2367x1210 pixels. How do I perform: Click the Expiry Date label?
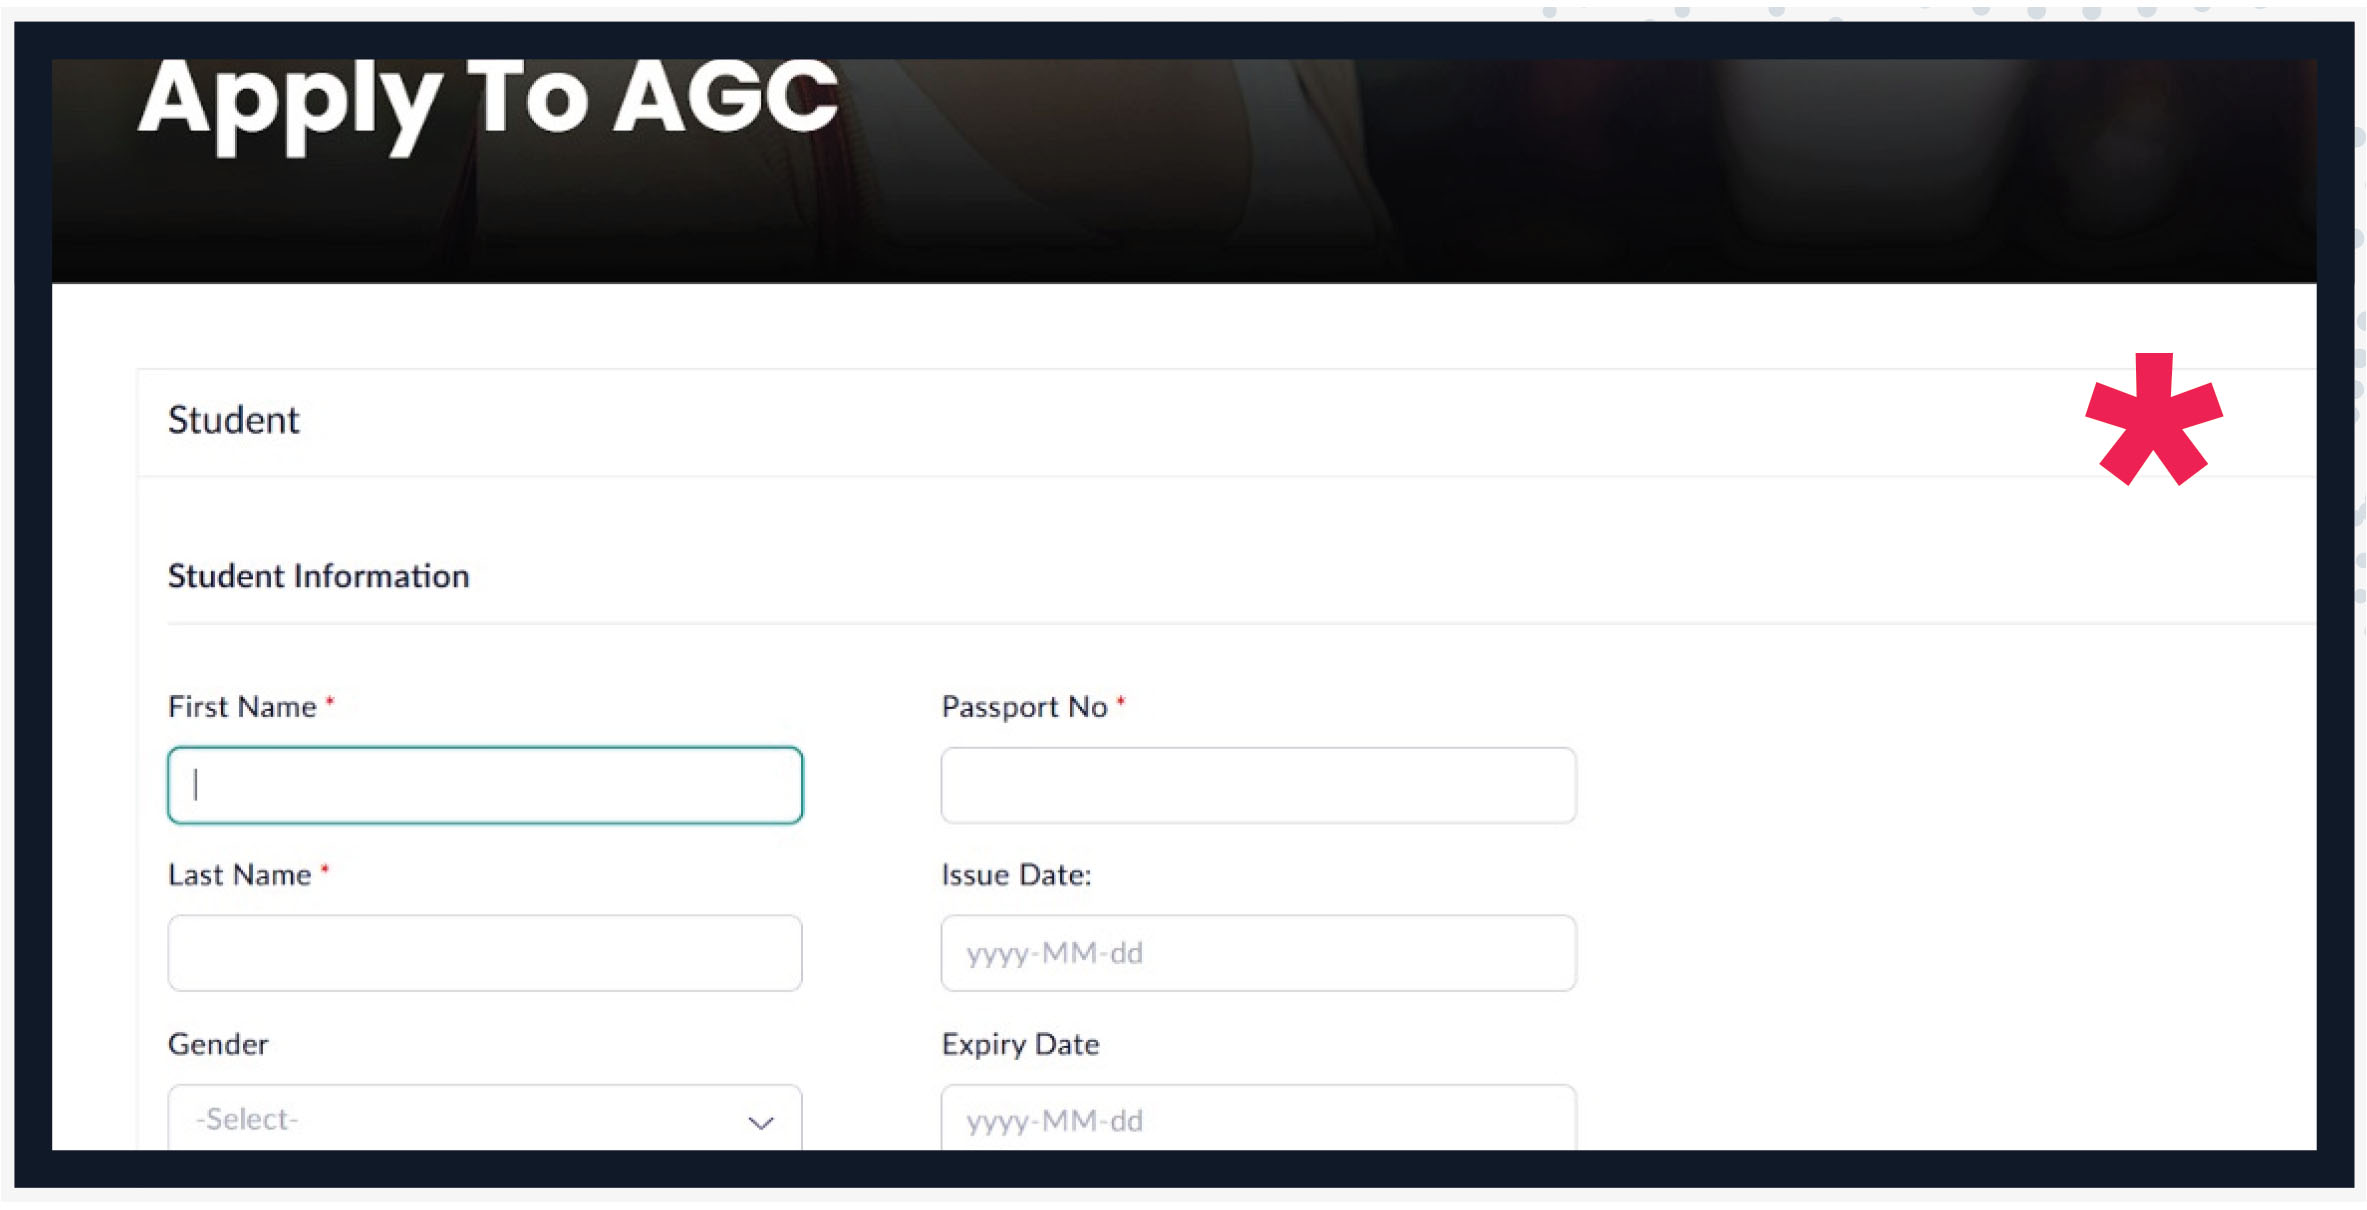pos(1020,1044)
